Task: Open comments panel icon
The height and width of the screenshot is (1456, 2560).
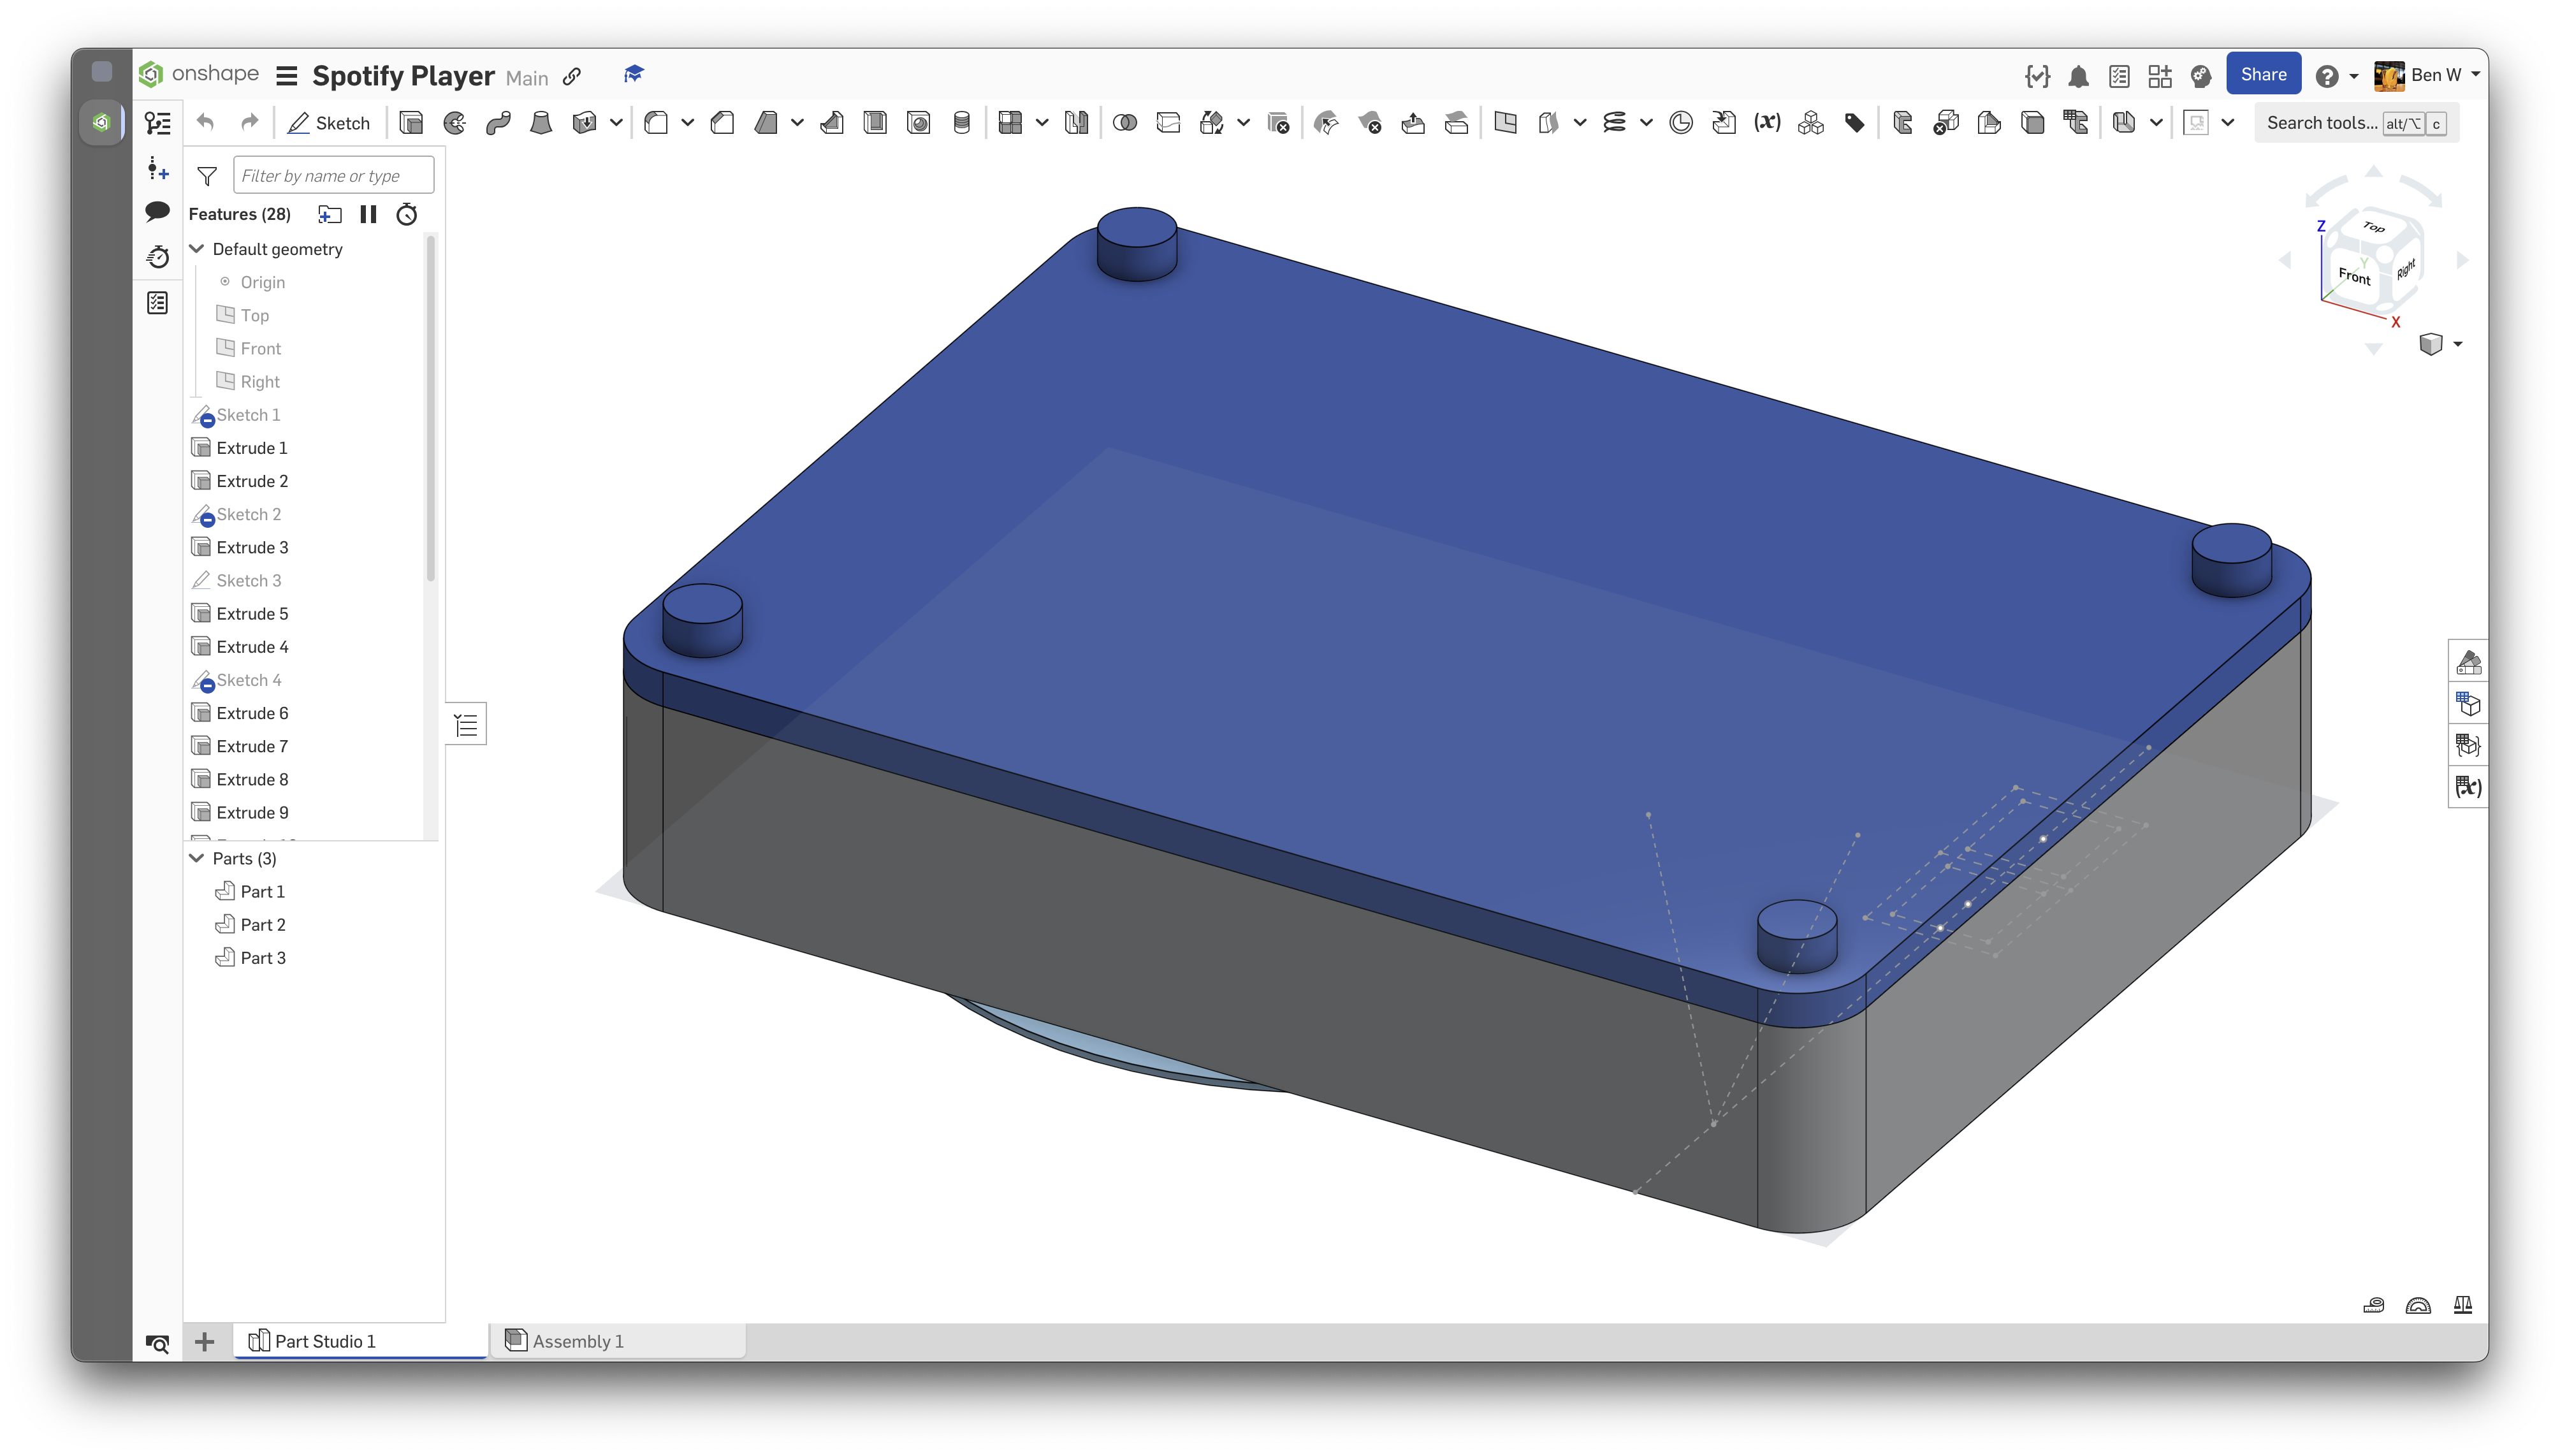Action: click(x=157, y=212)
